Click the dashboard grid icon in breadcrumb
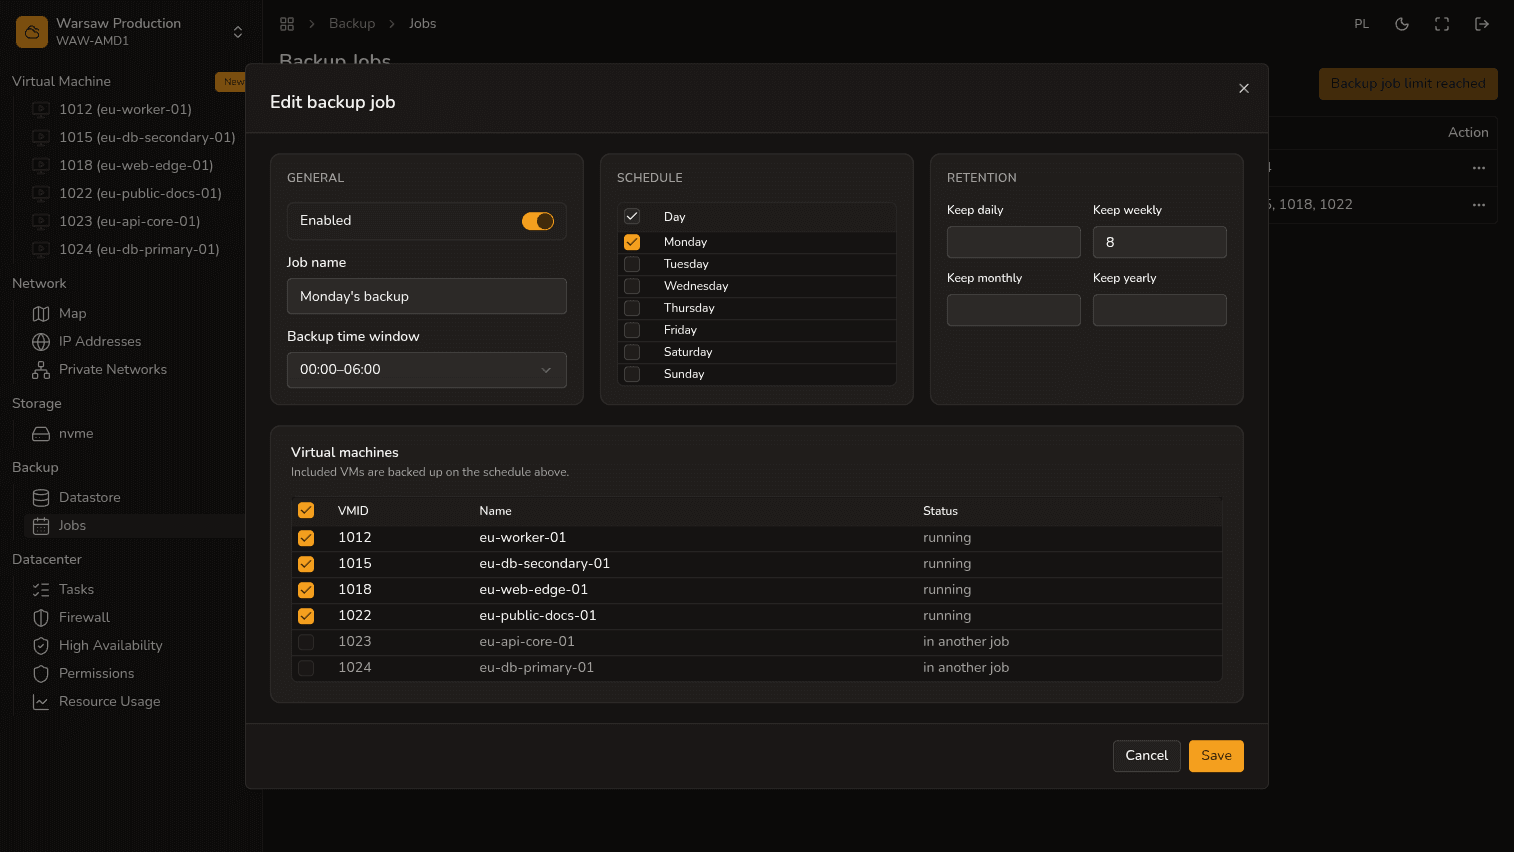1514x852 pixels. [x=287, y=24]
